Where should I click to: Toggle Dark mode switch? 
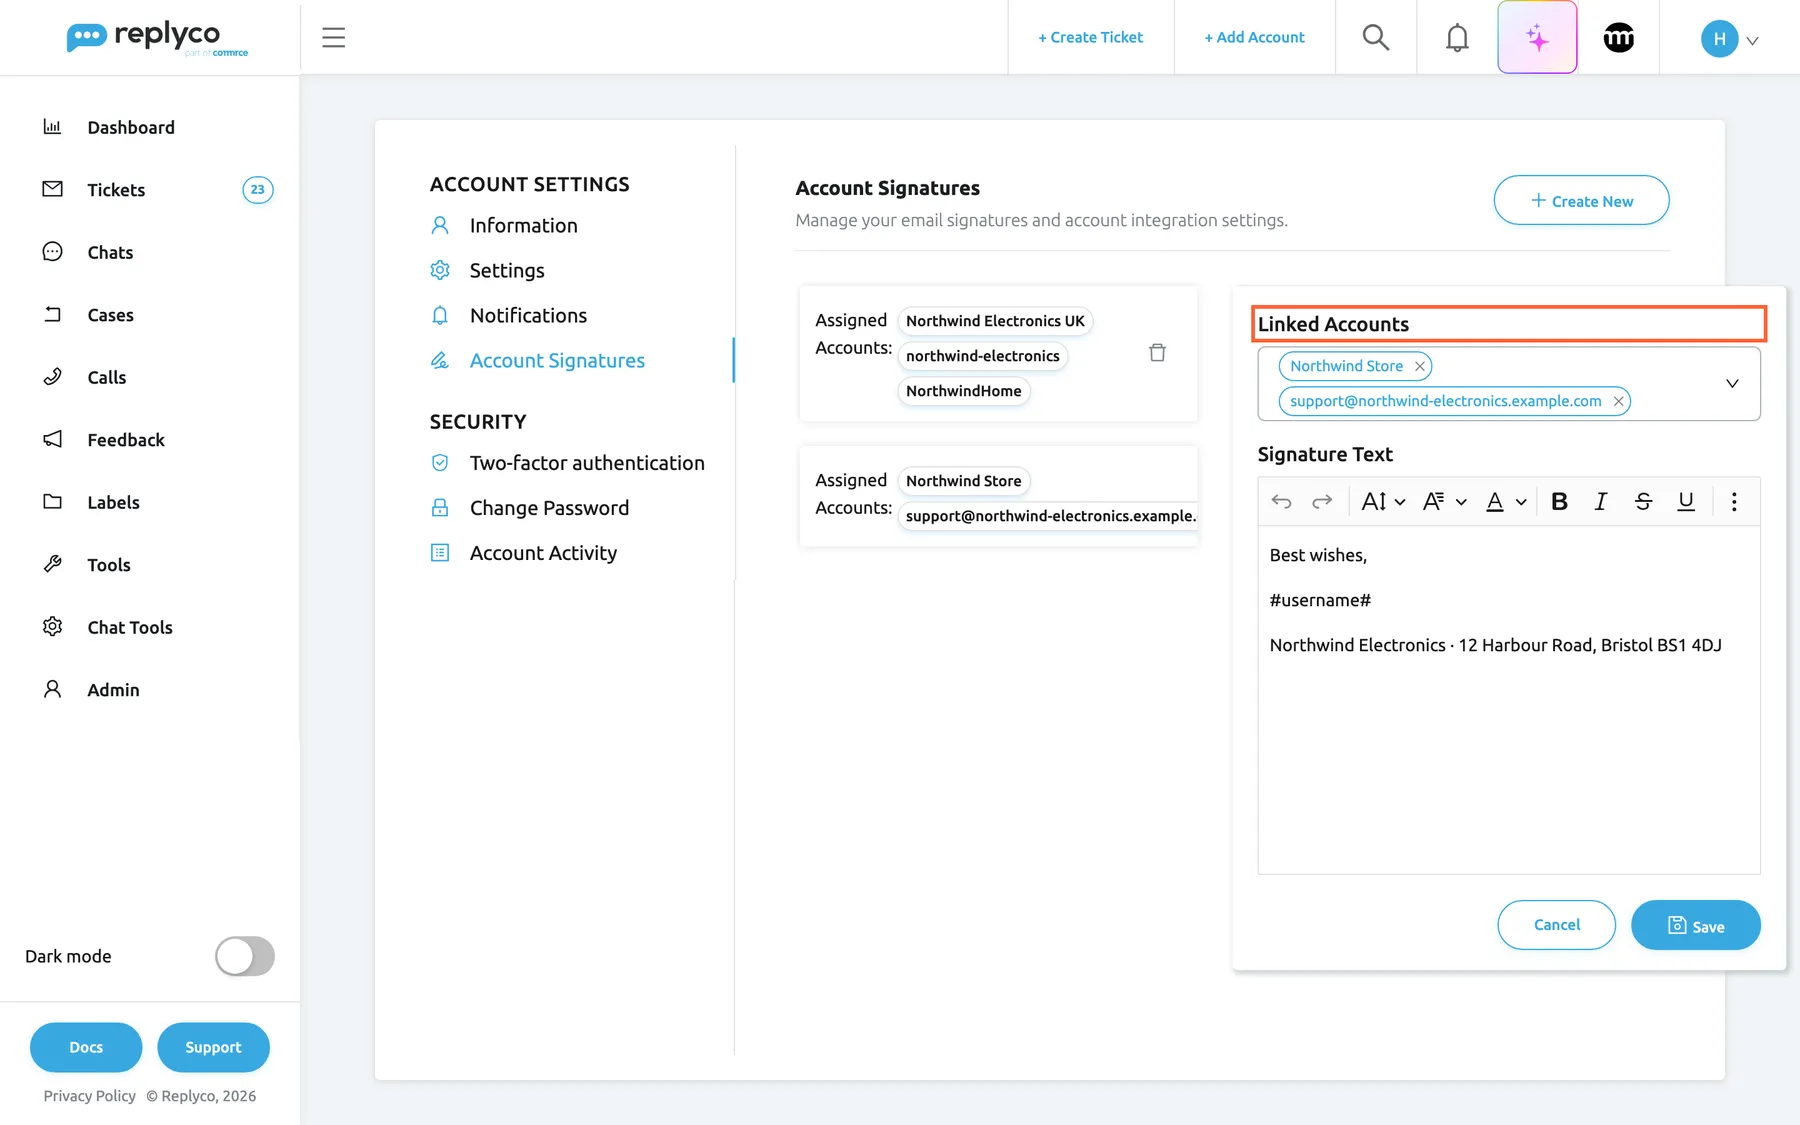coord(245,956)
